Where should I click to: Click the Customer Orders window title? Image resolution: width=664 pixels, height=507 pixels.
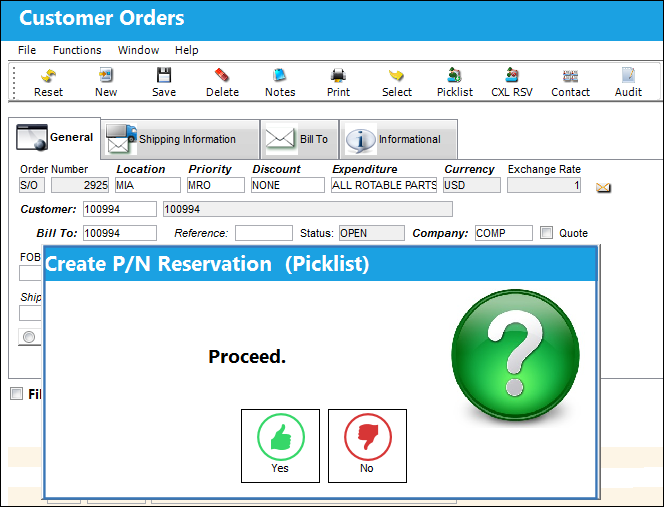(102, 18)
